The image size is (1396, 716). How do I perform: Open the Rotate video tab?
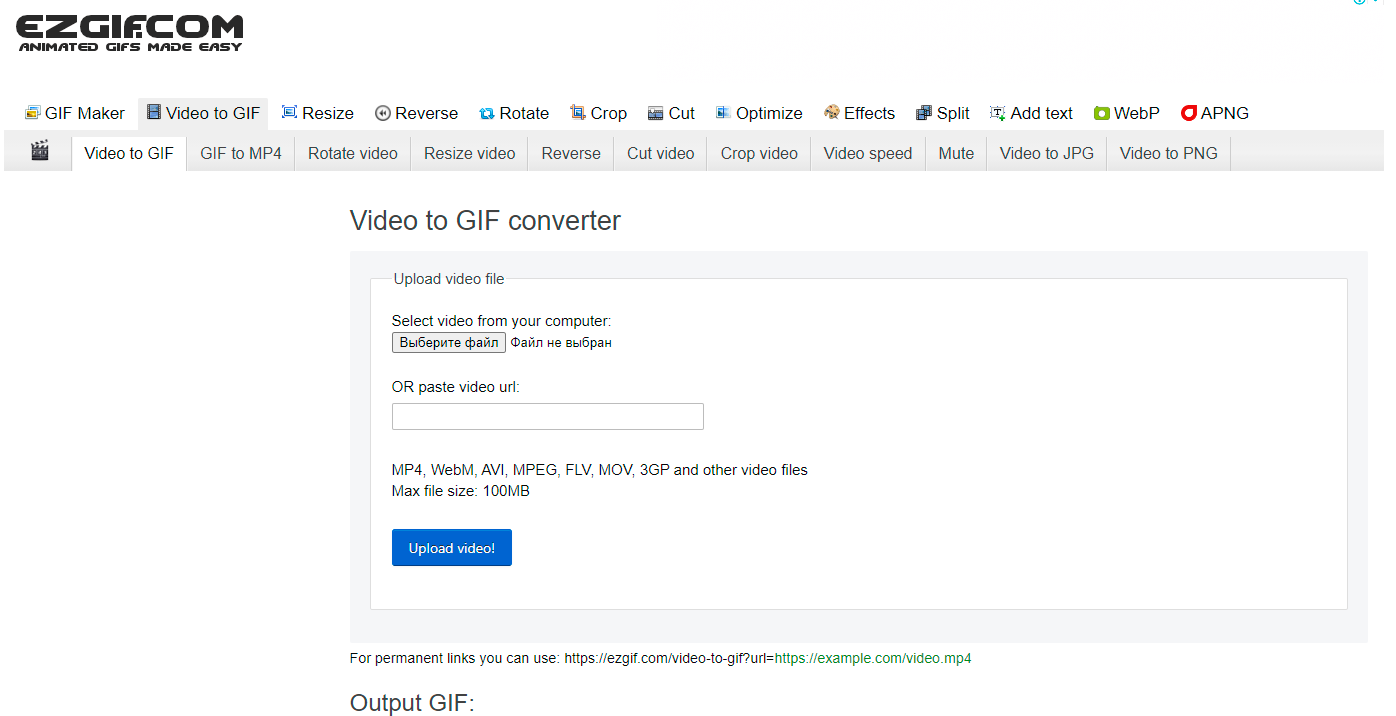tap(353, 153)
